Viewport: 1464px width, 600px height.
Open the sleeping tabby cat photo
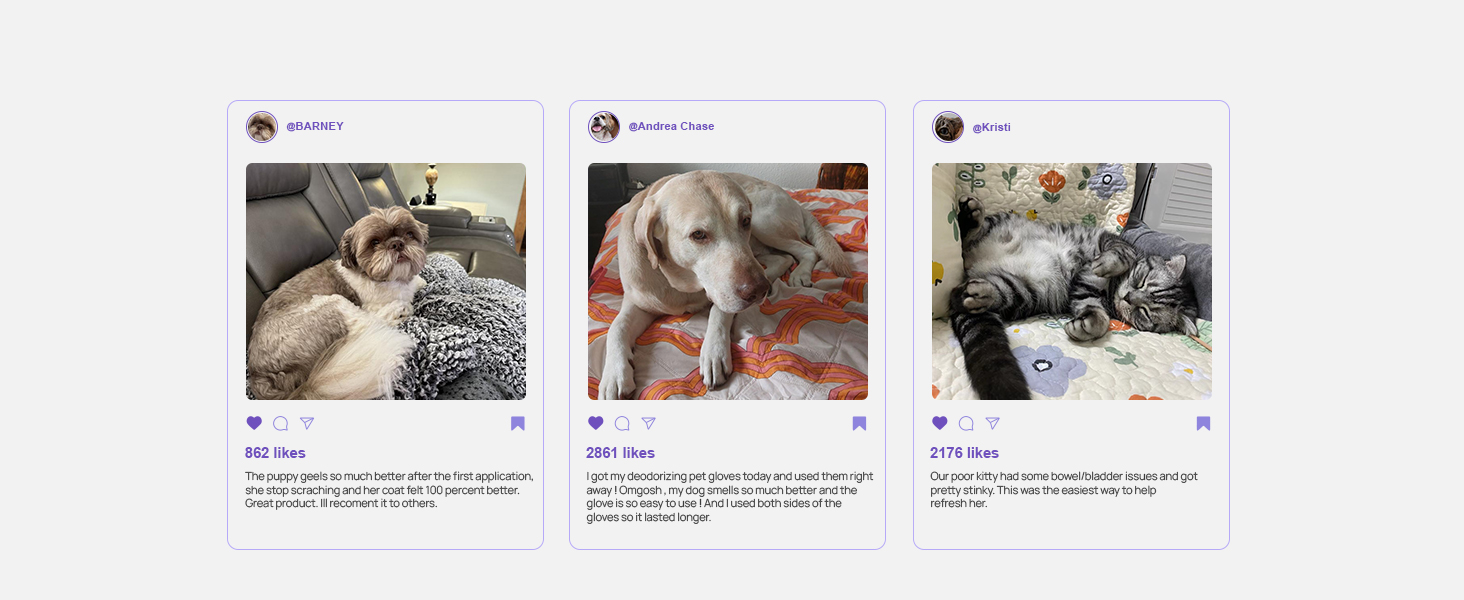[1072, 281]
